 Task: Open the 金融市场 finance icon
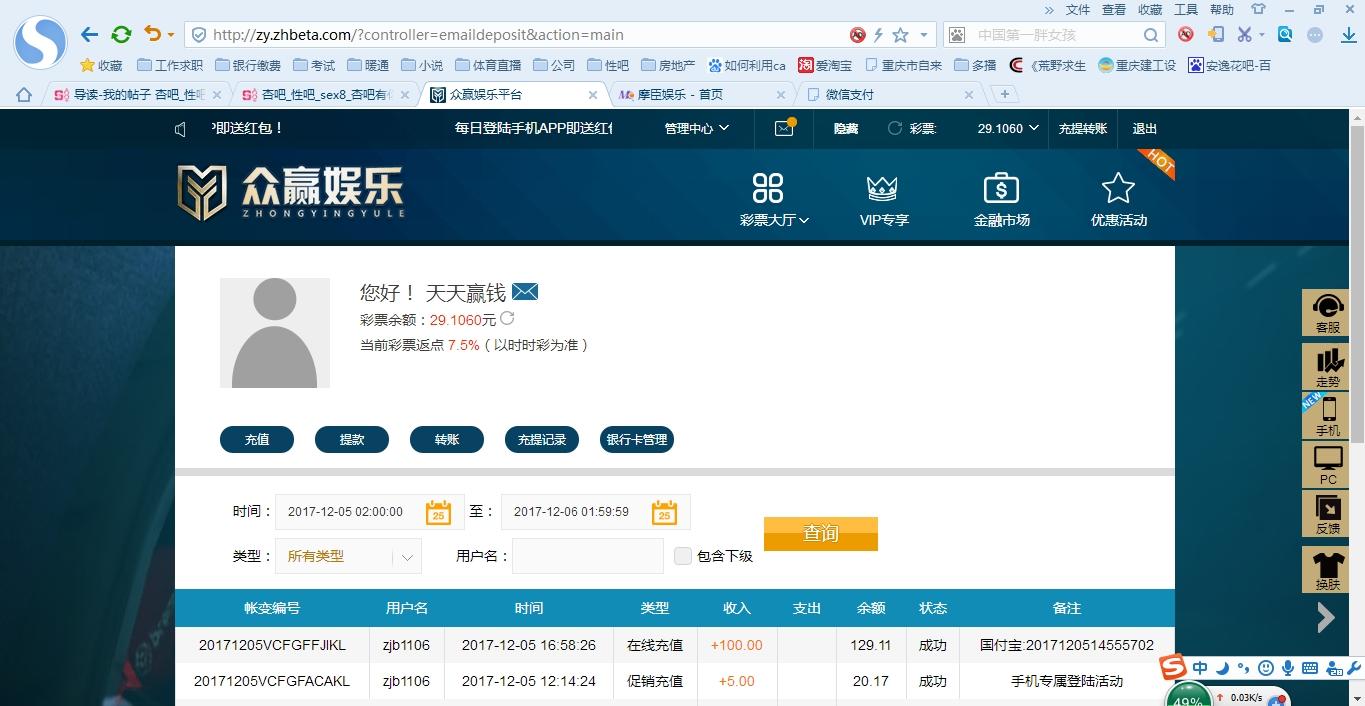point(1001,189)
